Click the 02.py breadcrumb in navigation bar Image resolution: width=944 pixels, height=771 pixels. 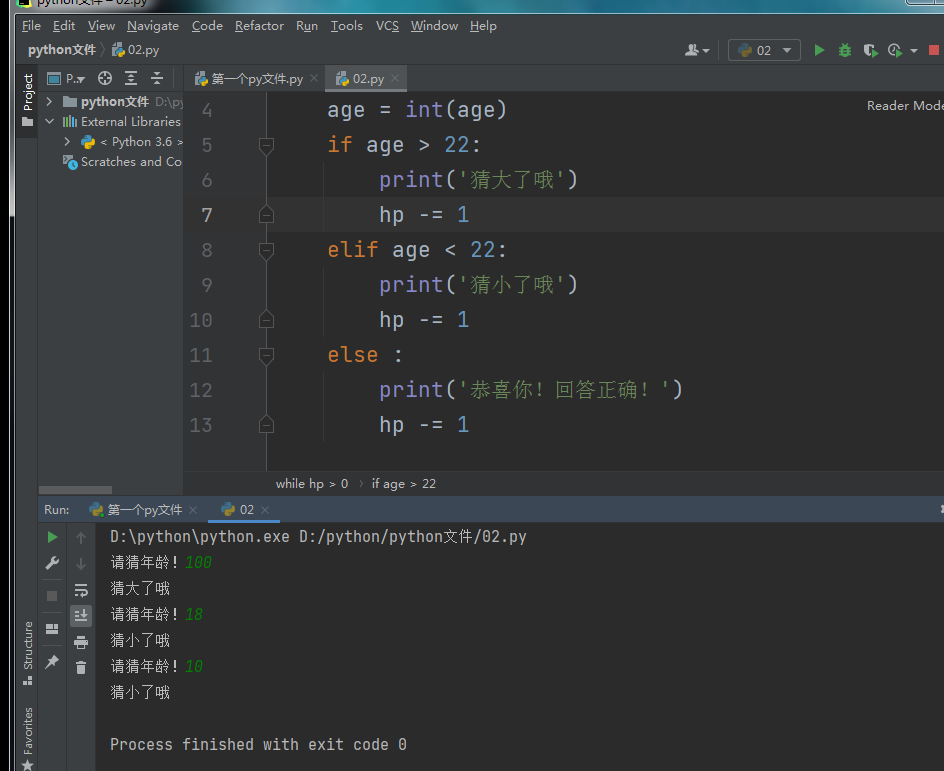(x=135, y=50)
